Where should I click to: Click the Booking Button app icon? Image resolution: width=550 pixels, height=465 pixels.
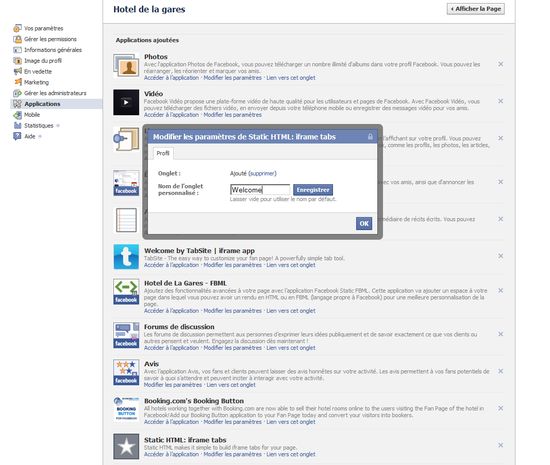[126, 409]
